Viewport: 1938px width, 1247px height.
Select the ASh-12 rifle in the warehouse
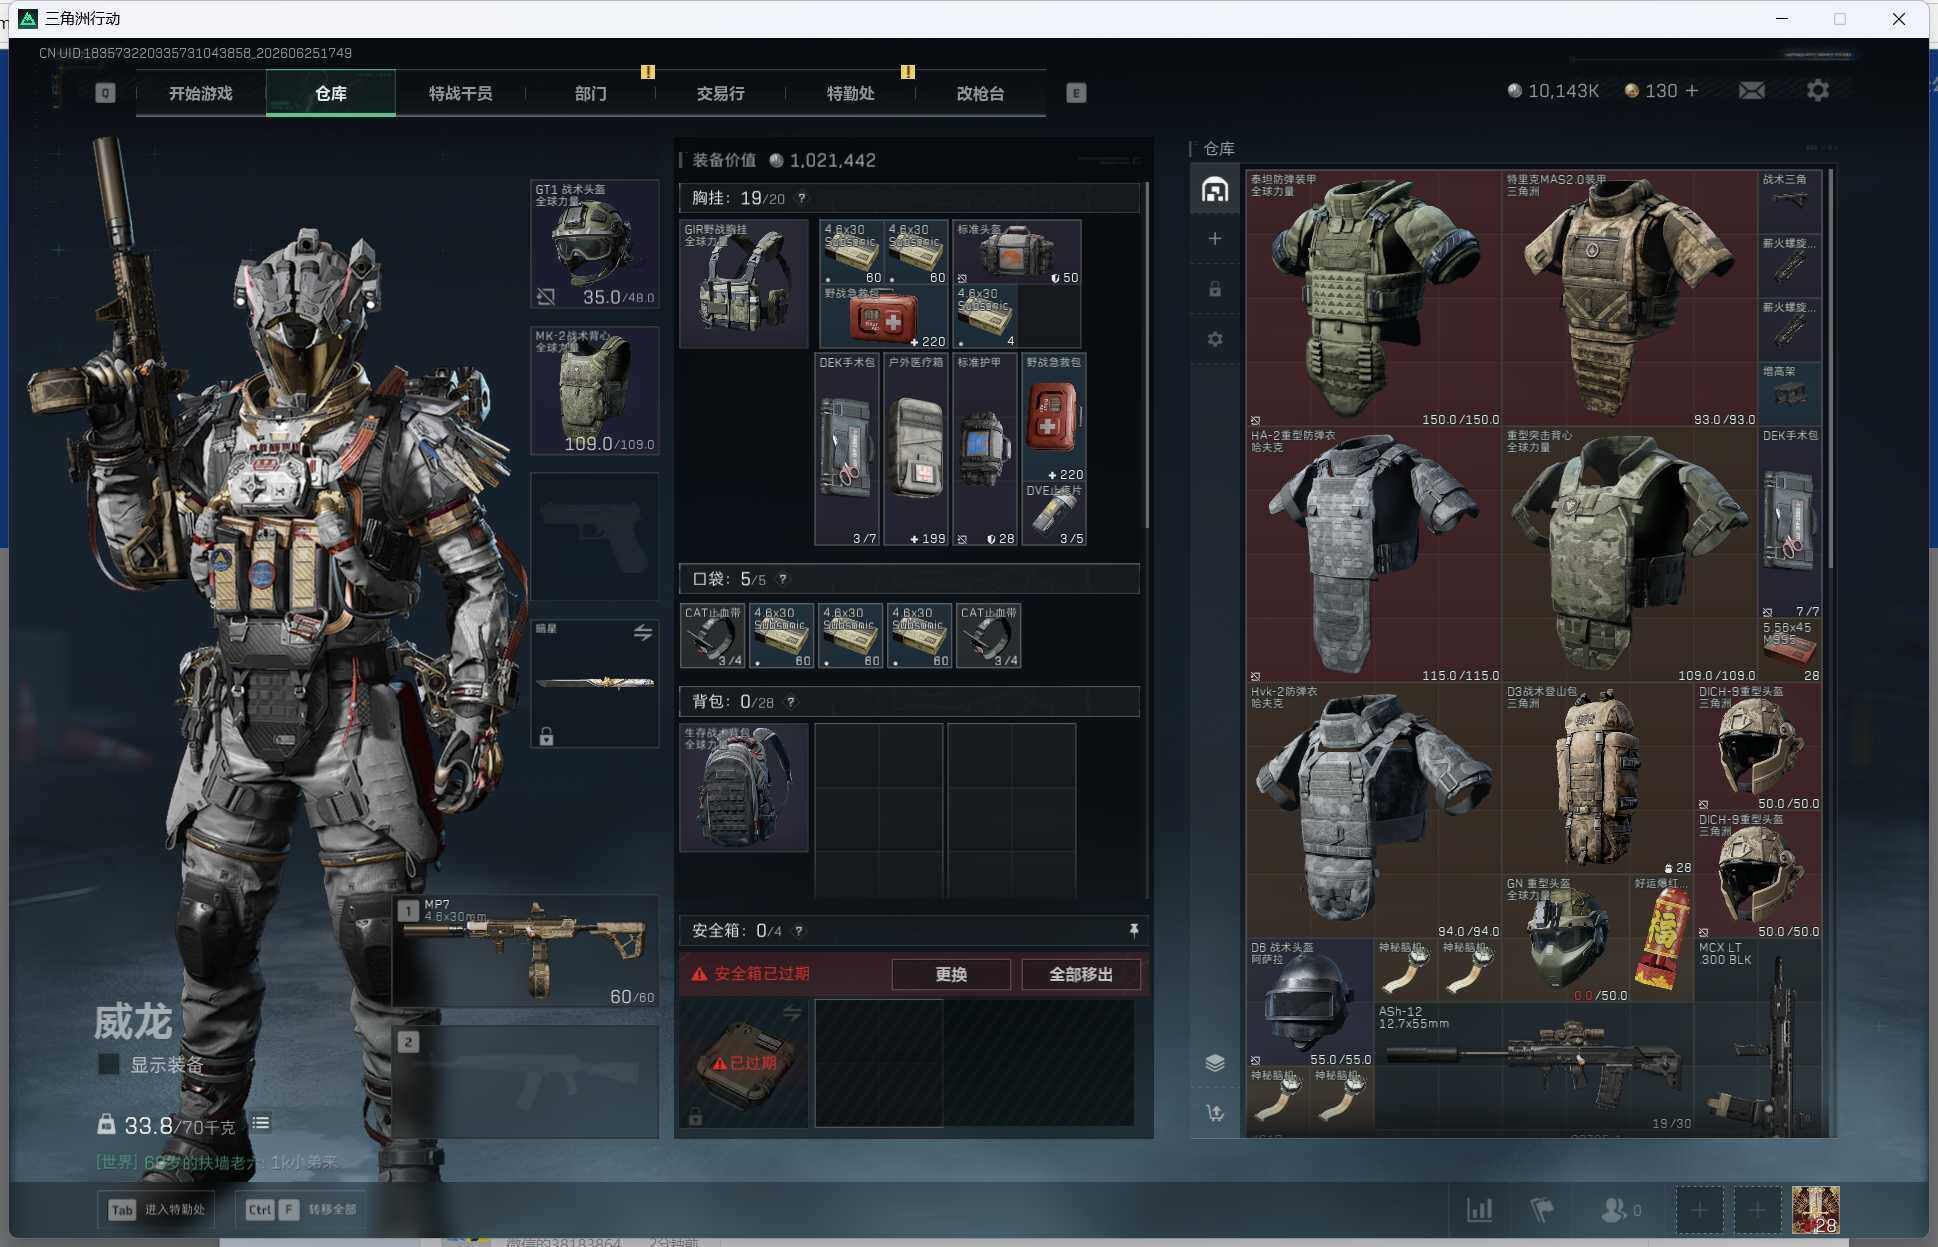(x=1534, y=1068)
